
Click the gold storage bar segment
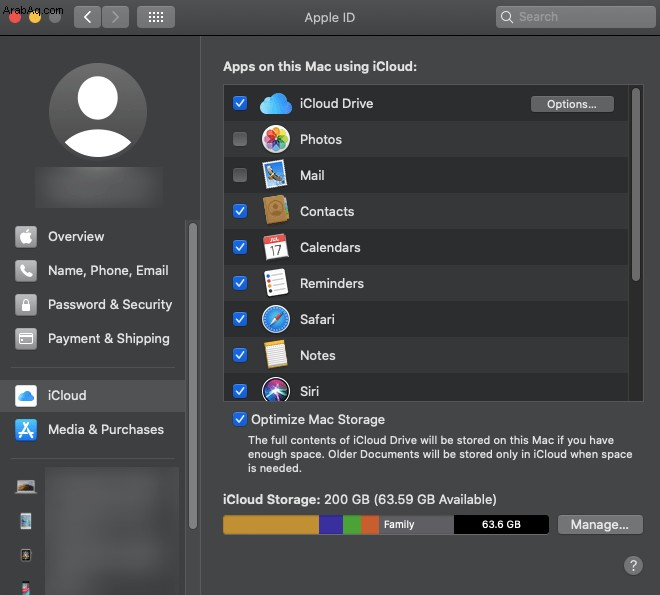(x=271, y=524)
